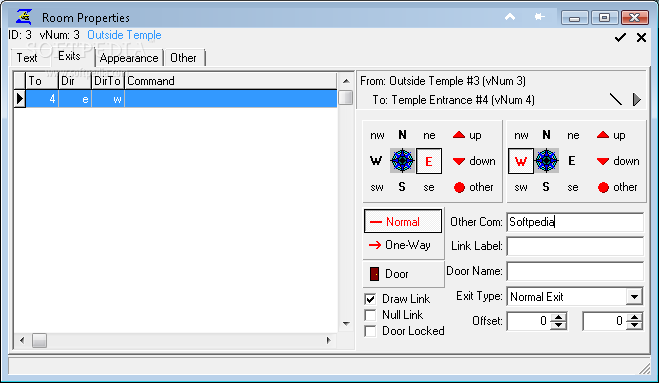Select nw in the From direction compass
Screen dimensions: 659x383
pos(377,135)
